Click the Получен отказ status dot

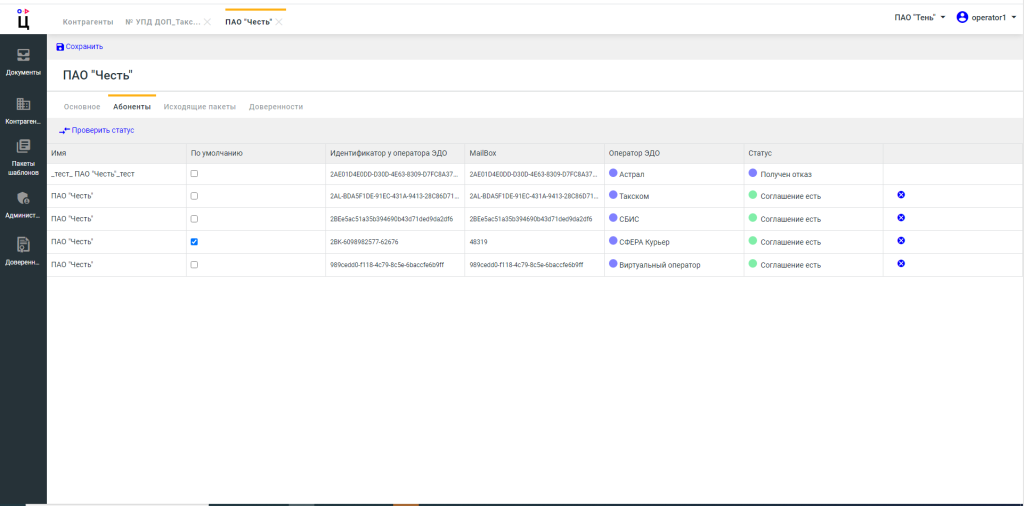[x=753, y=173]
